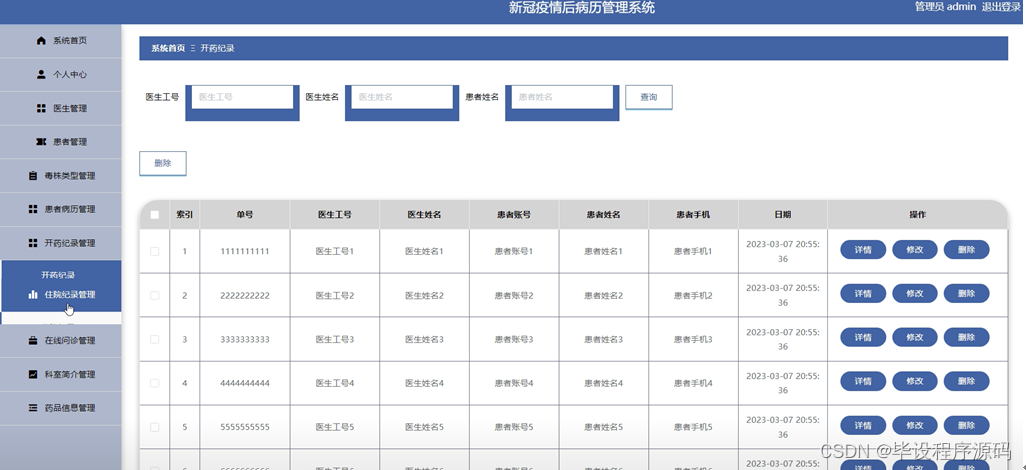
Task: Click the grid icon beside 患者病历管理
Action: 33,209
